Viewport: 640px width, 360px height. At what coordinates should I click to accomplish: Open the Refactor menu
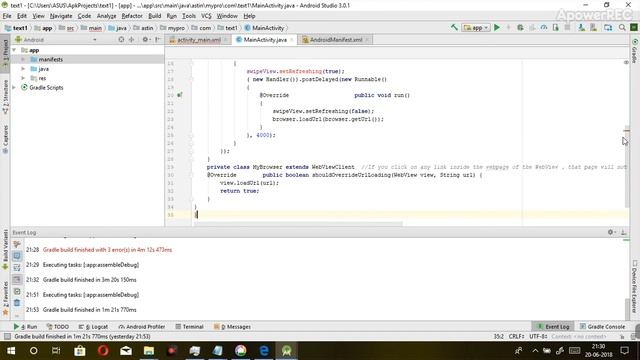(x=132, y=16)
